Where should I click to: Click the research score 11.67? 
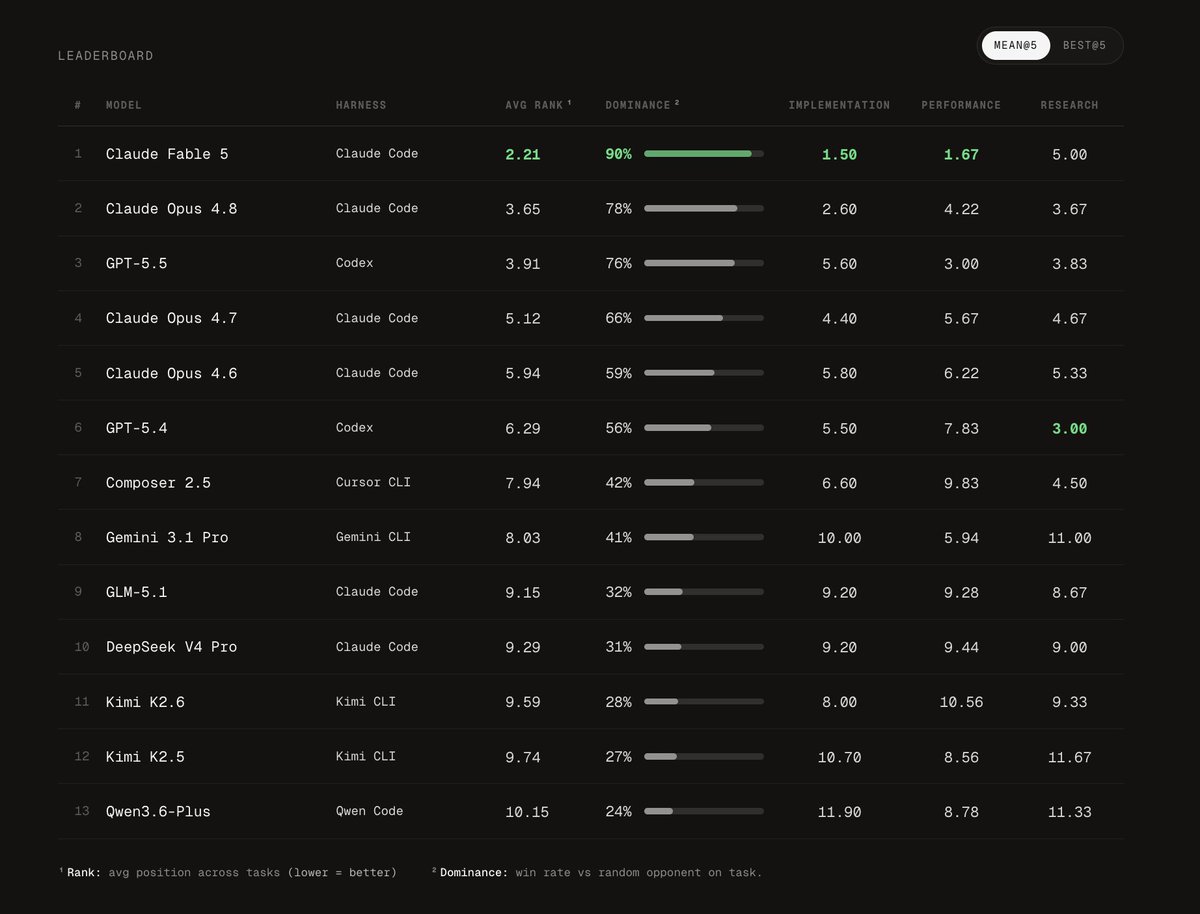tap(1069, 757)
